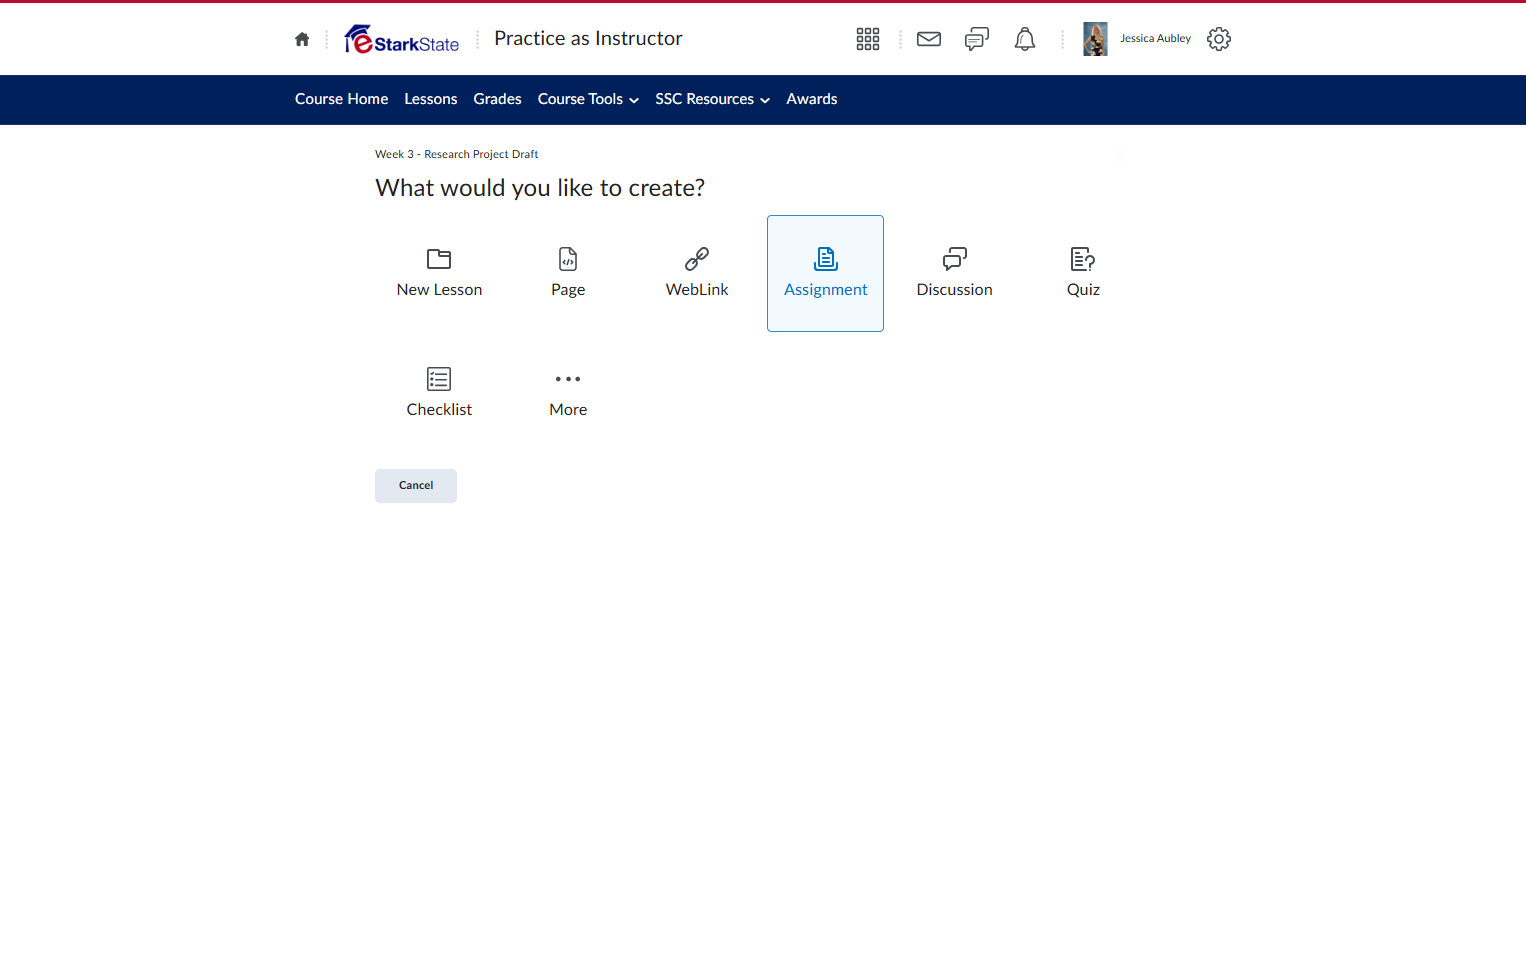Go to My Home via house icon

point(302,39)
